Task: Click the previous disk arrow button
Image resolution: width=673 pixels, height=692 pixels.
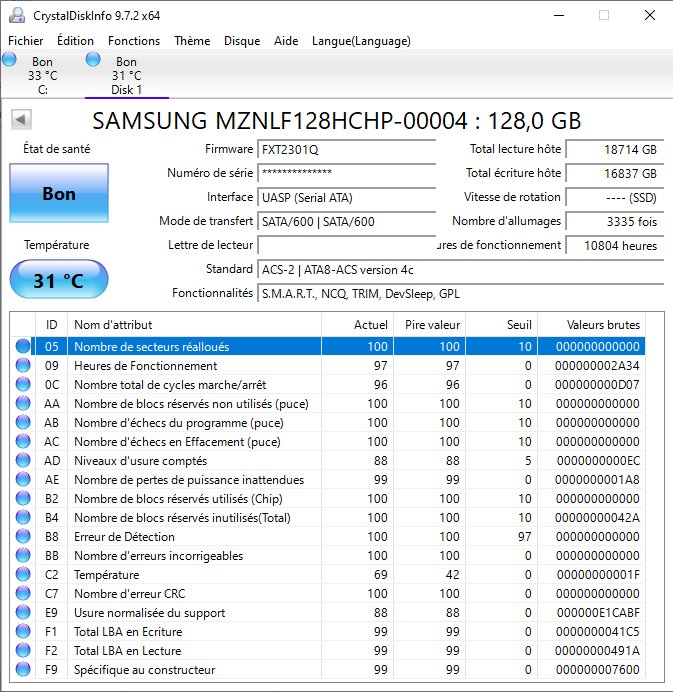Action: click(21, 120)
